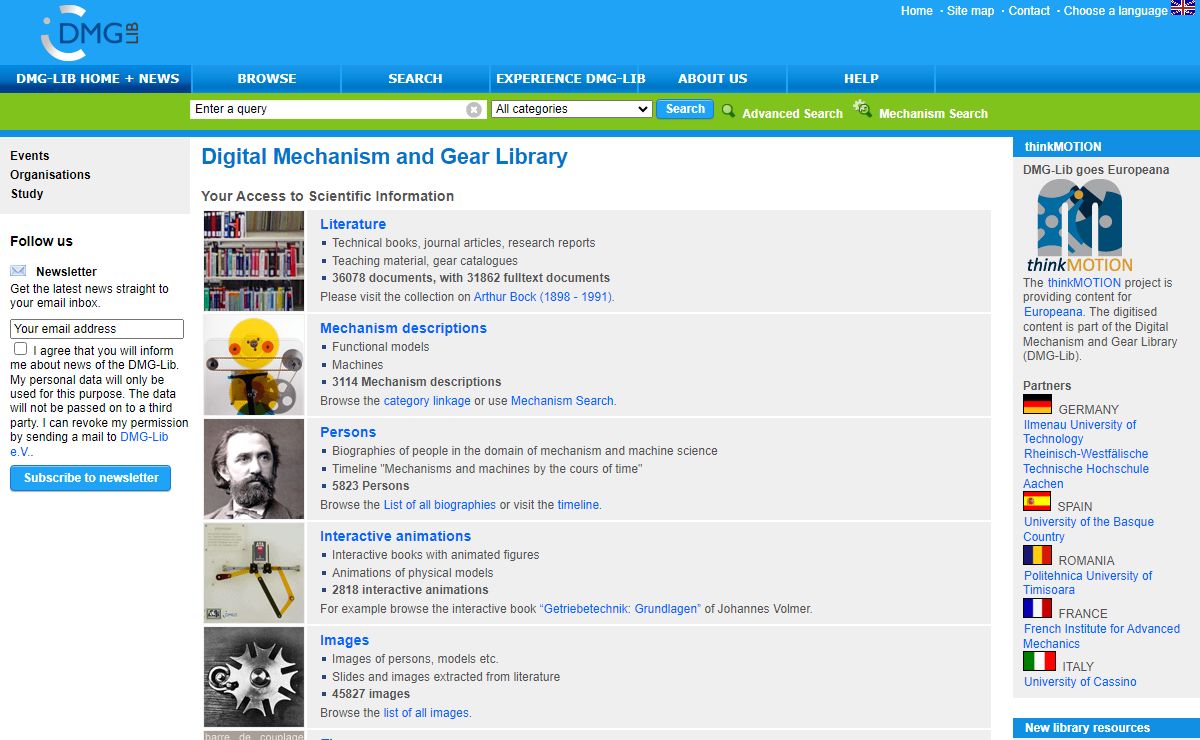Viewport: 1200px width, 740px height.
Task: Click the Italy flag icon
Action: tap(1039, 661)
